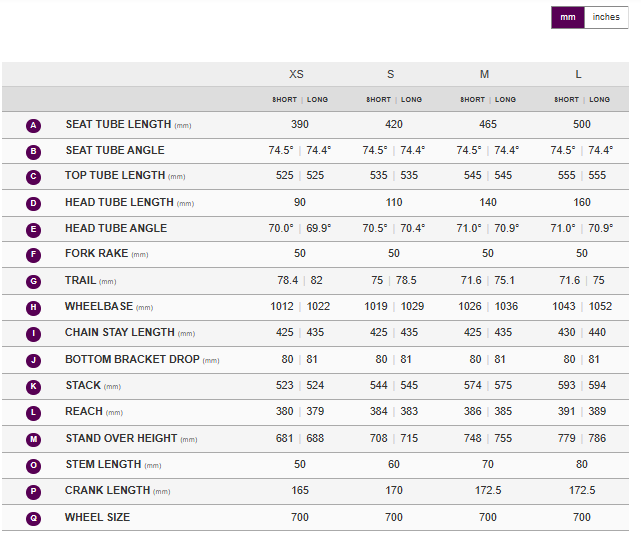Screen dimensions: 641x545
Task: Select the XS size column header
Action: coord(297,75)
